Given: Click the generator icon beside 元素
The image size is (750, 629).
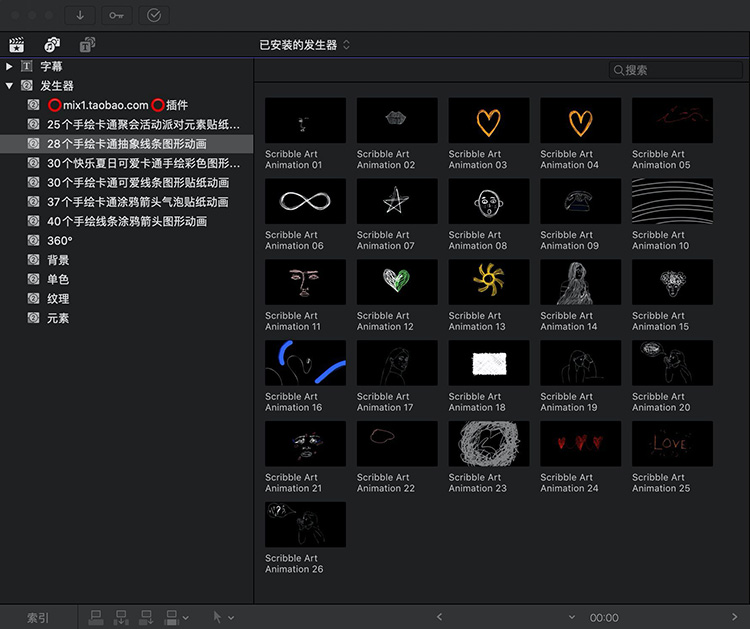Looking at the screenshot, I should (33, 318).
